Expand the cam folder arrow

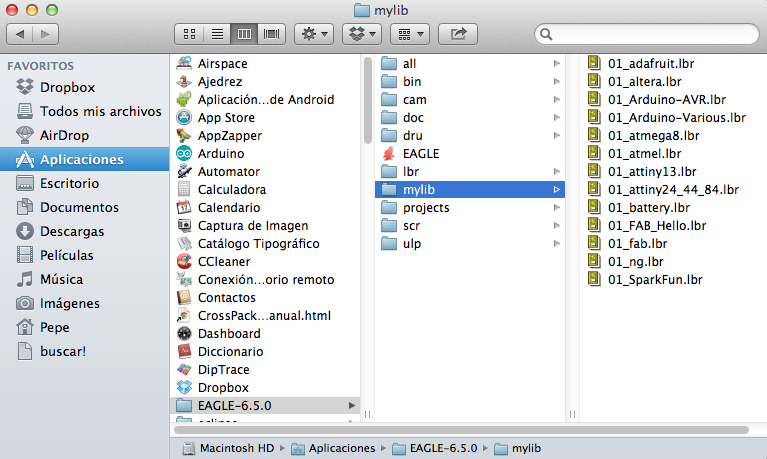tap(557, 99)
